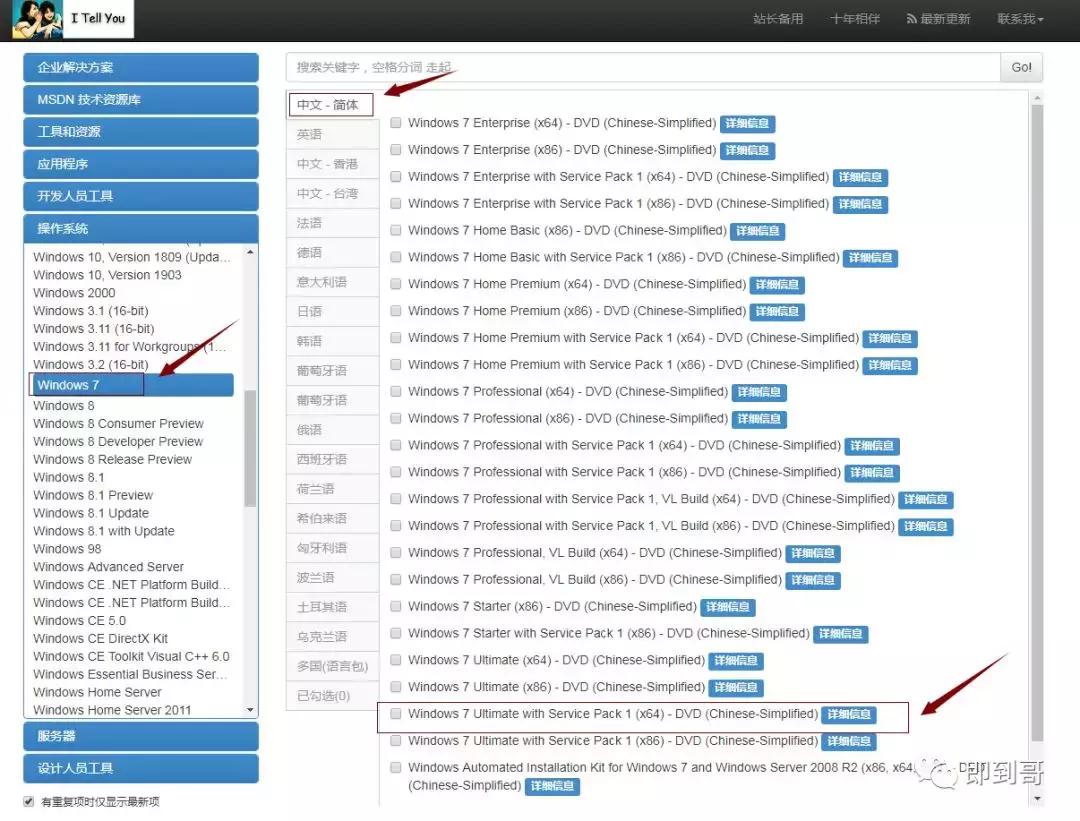Open the 最新更新 RSS link
The height and width of the screenshot is (821, 1080).
coord(938,19)
